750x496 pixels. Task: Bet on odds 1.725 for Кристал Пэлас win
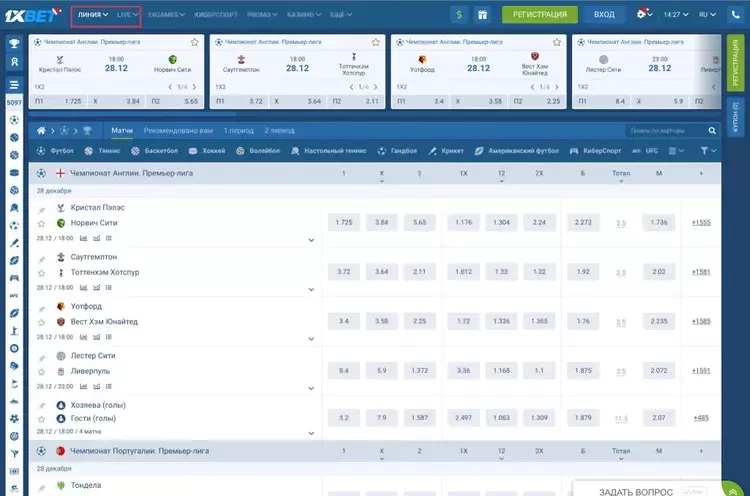[344, 222]
